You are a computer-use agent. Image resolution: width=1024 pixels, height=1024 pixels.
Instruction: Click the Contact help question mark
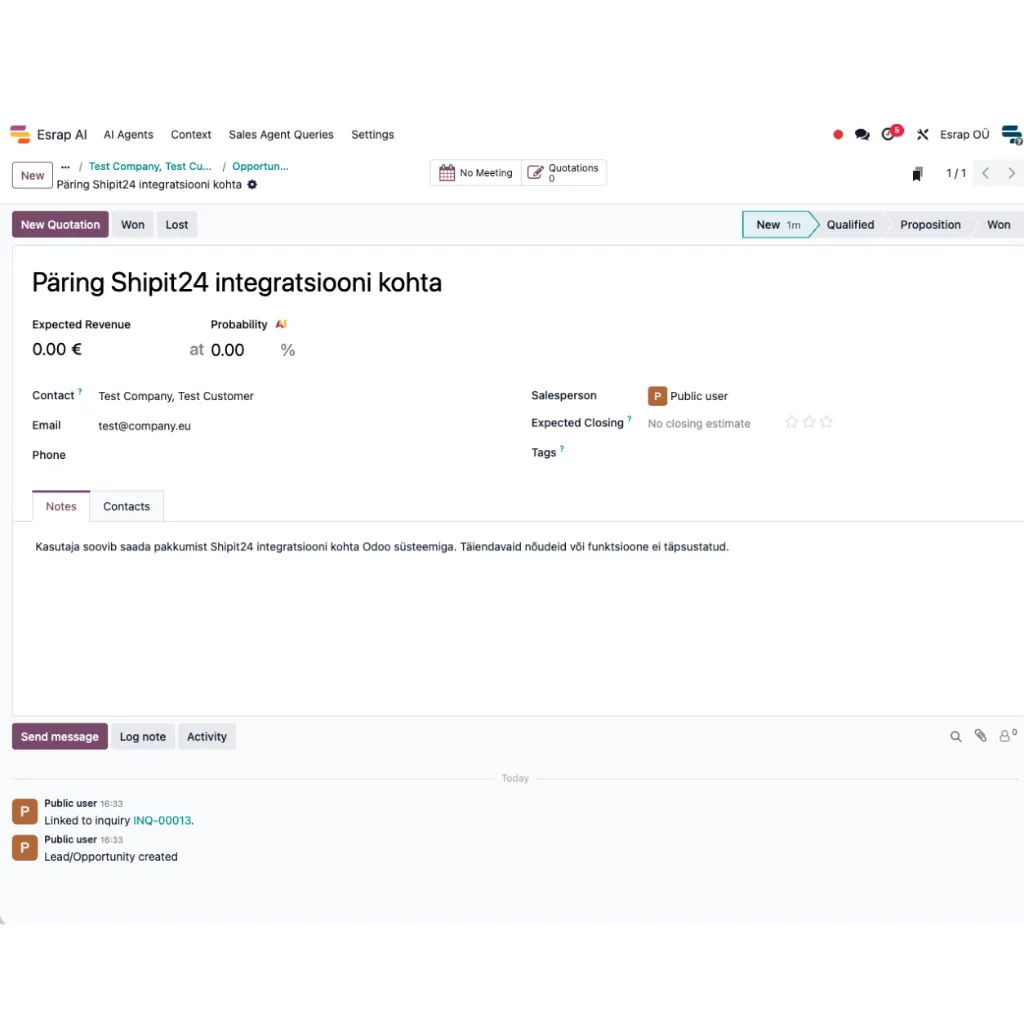coord(80,392)
